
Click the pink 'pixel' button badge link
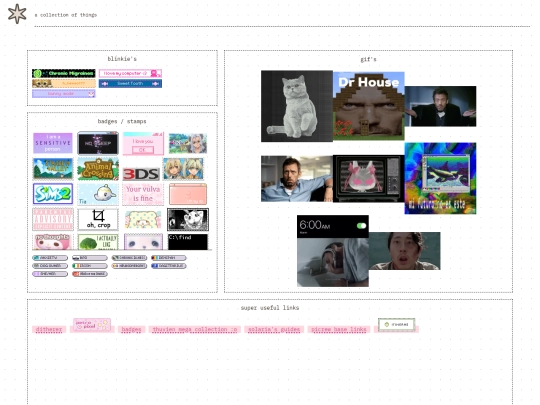coord(92,325)
